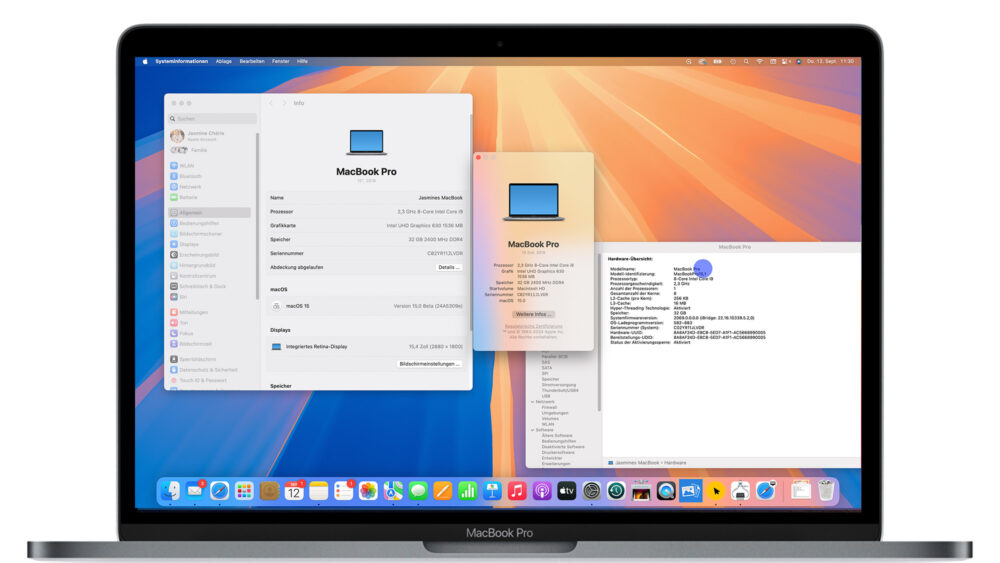The height and width of the screenshot is (563, 1000).
Task: Open the Fenster menu
Action: point(281,61)
